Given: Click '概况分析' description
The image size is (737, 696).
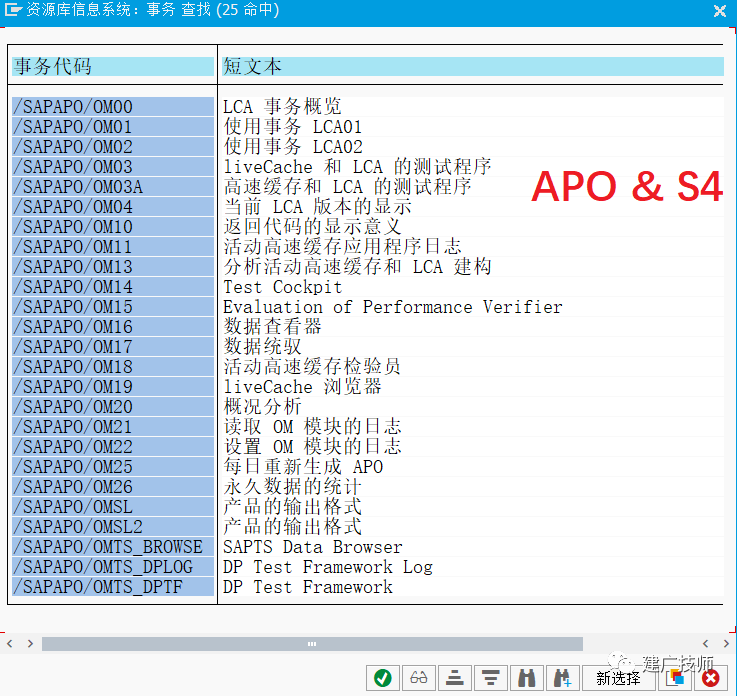Looking at the screenshot, I should pyautogui.click(x=262, y=407).
